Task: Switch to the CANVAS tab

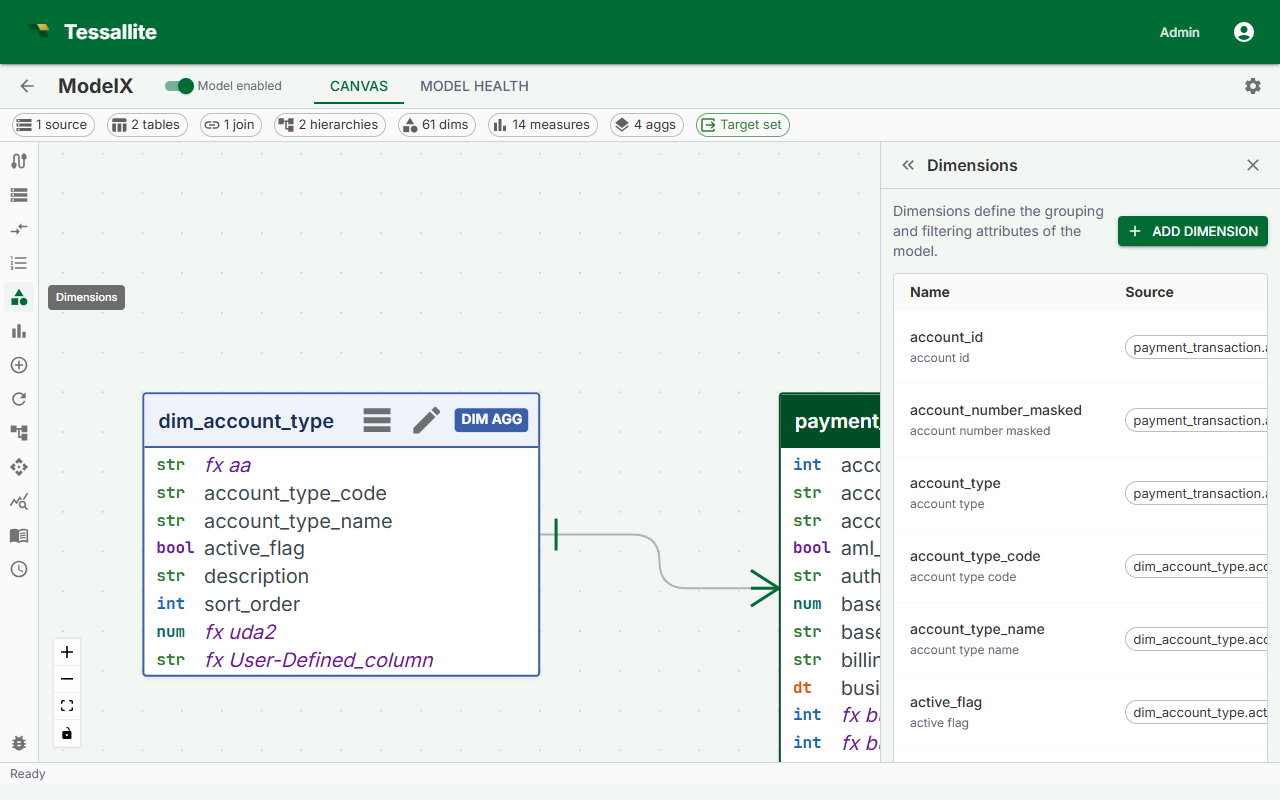Action: point(359,86)
